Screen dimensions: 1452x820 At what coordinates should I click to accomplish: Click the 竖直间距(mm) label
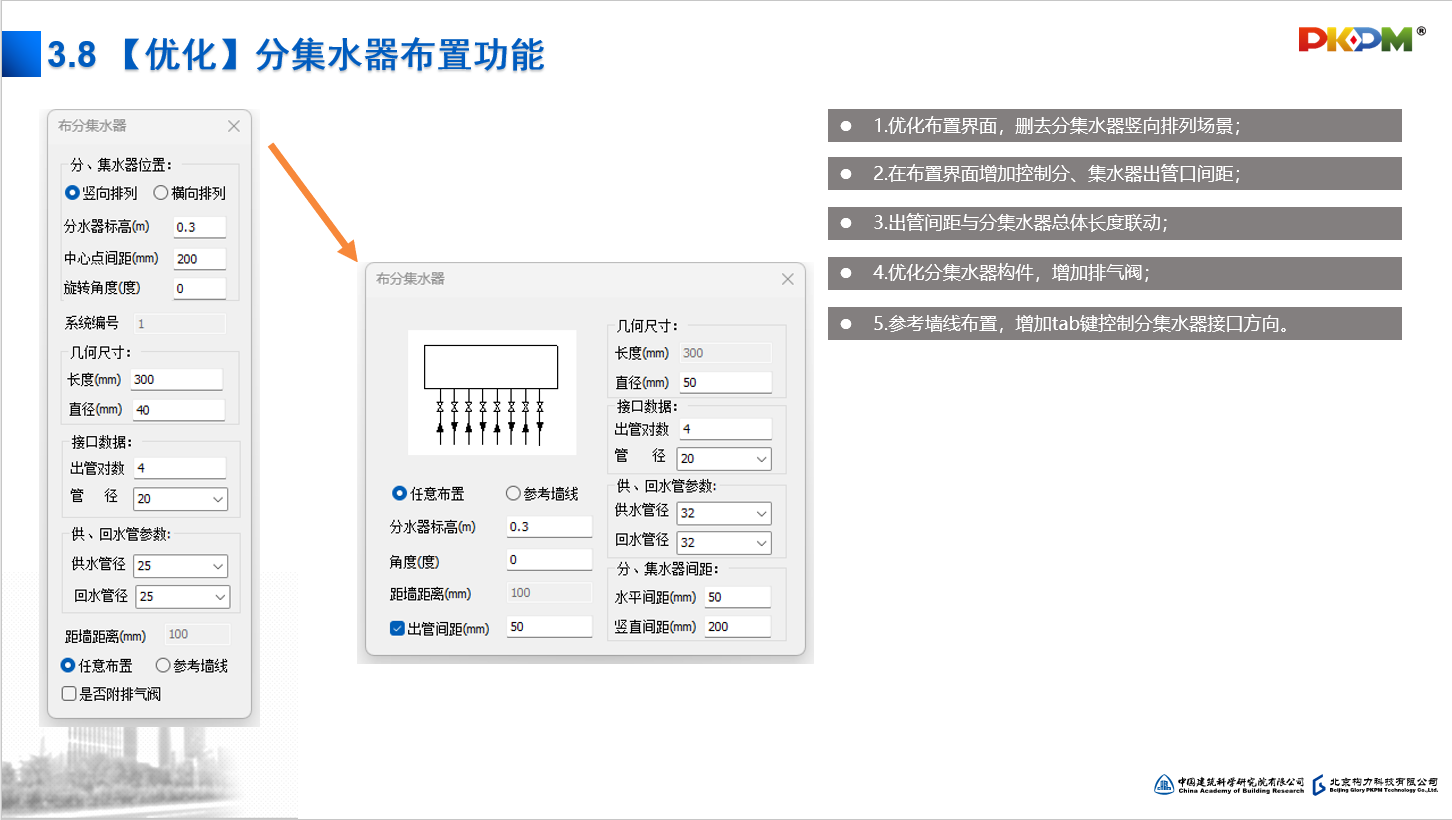(x=655, y=627)
